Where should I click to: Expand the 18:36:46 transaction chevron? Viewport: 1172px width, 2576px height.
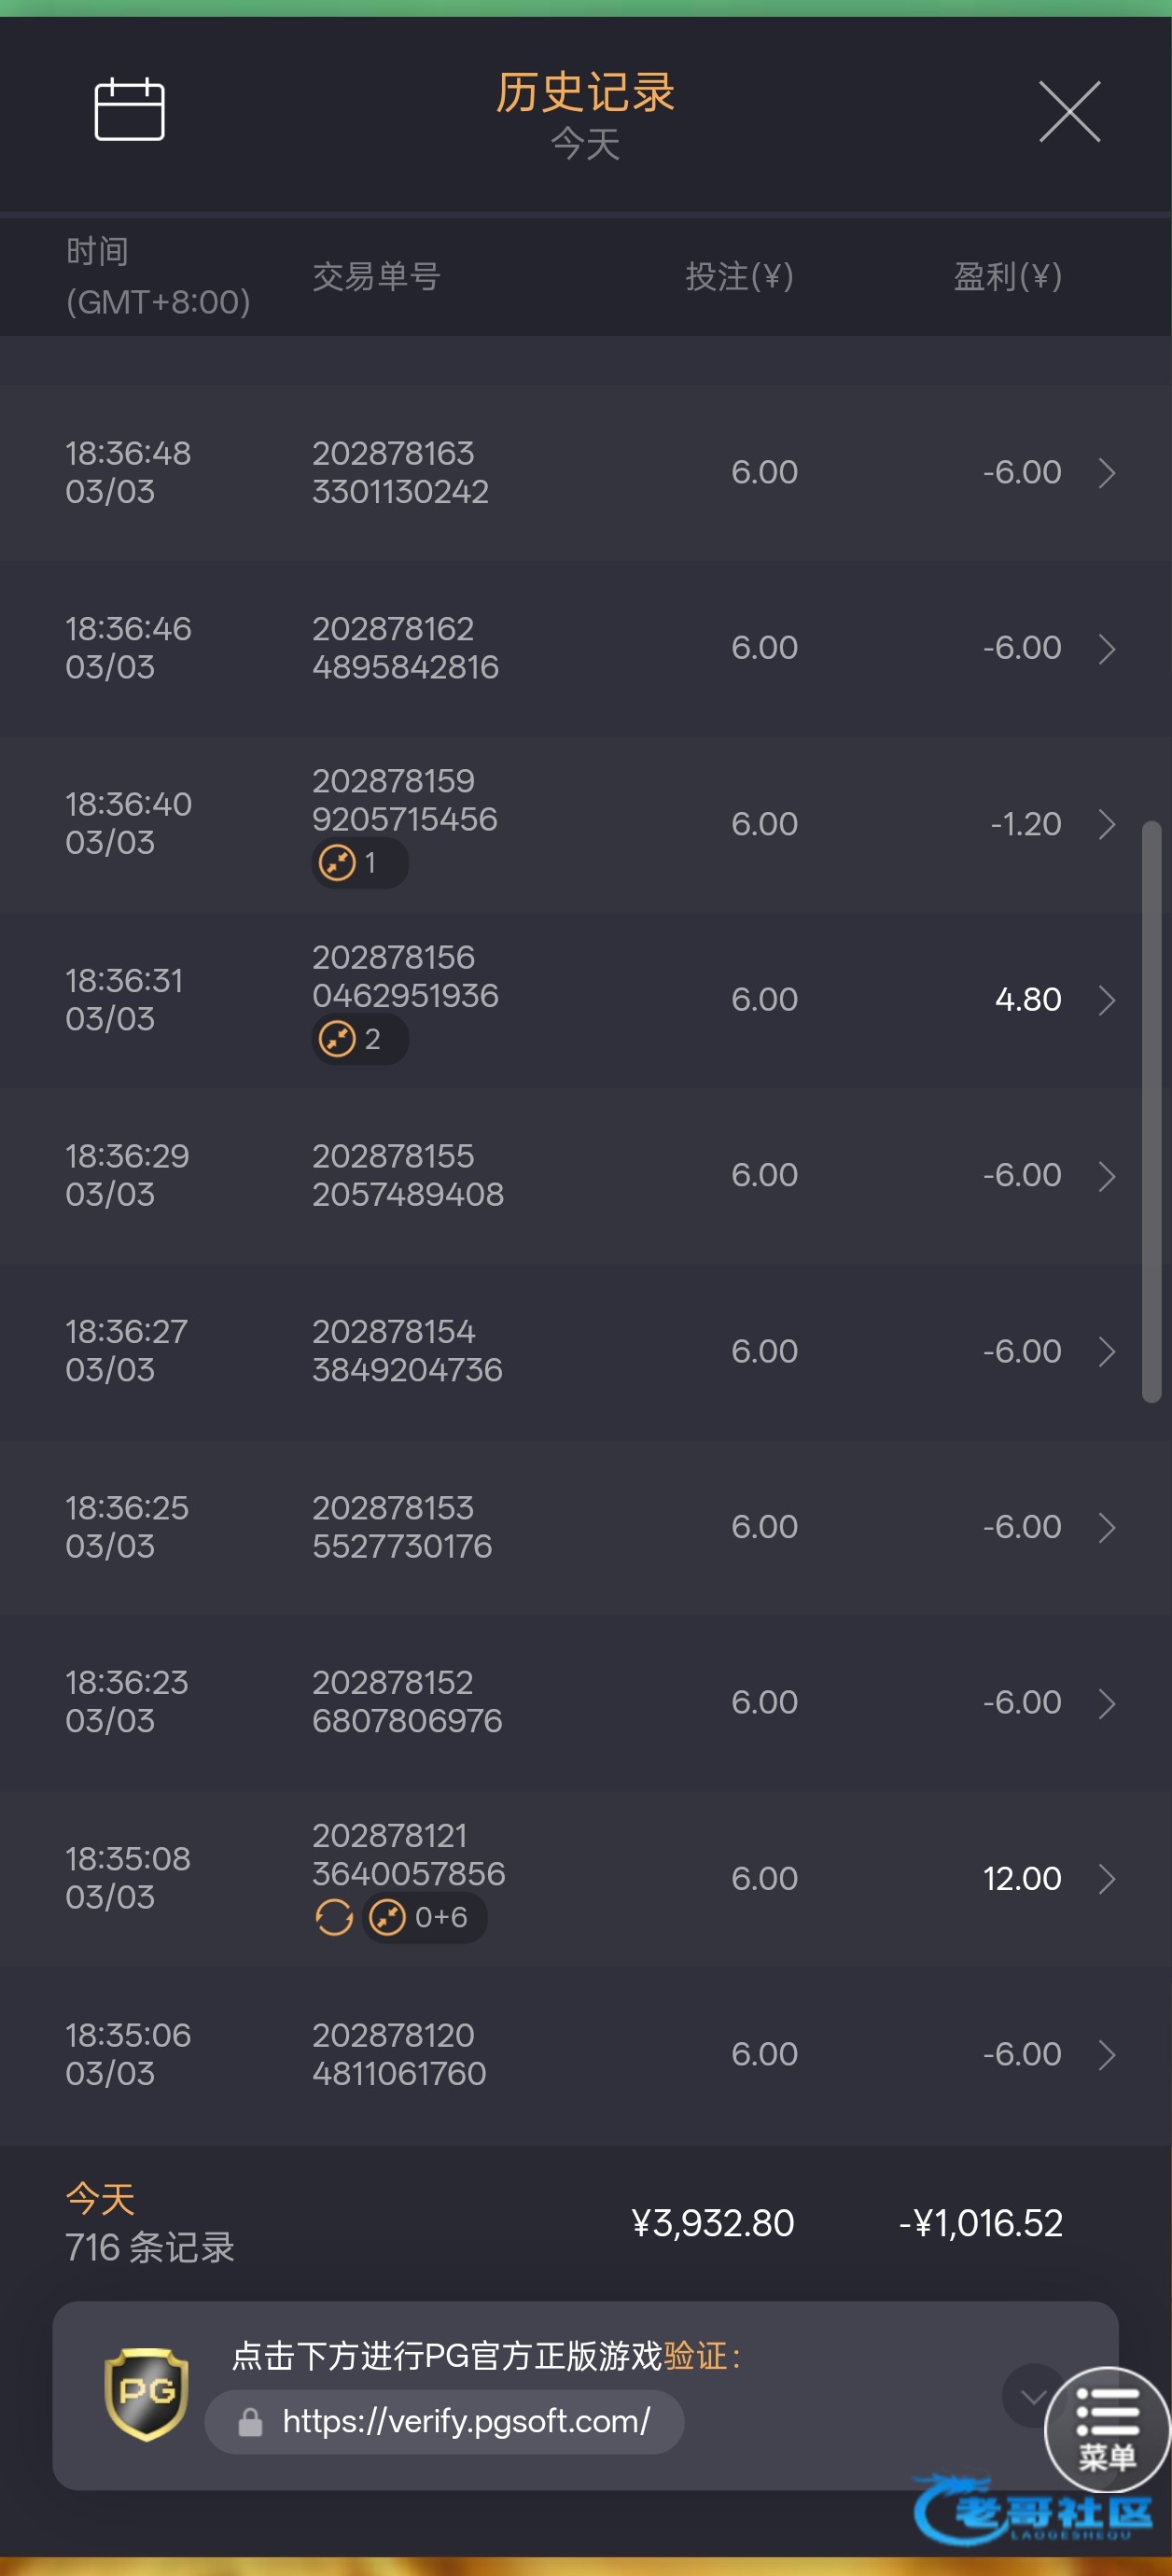tap(1106, 648)
